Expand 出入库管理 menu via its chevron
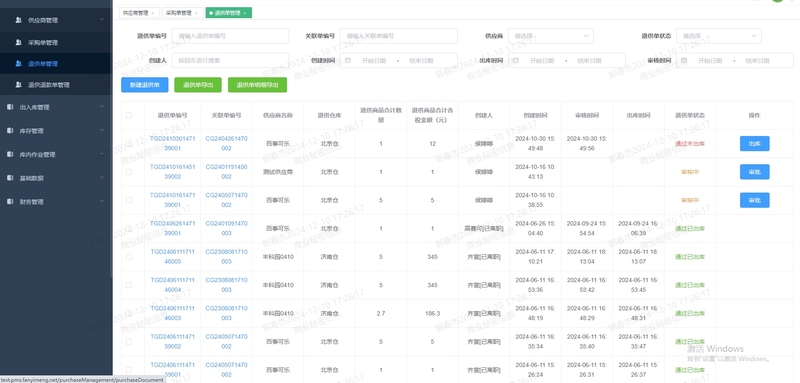 tap(102, 107)
